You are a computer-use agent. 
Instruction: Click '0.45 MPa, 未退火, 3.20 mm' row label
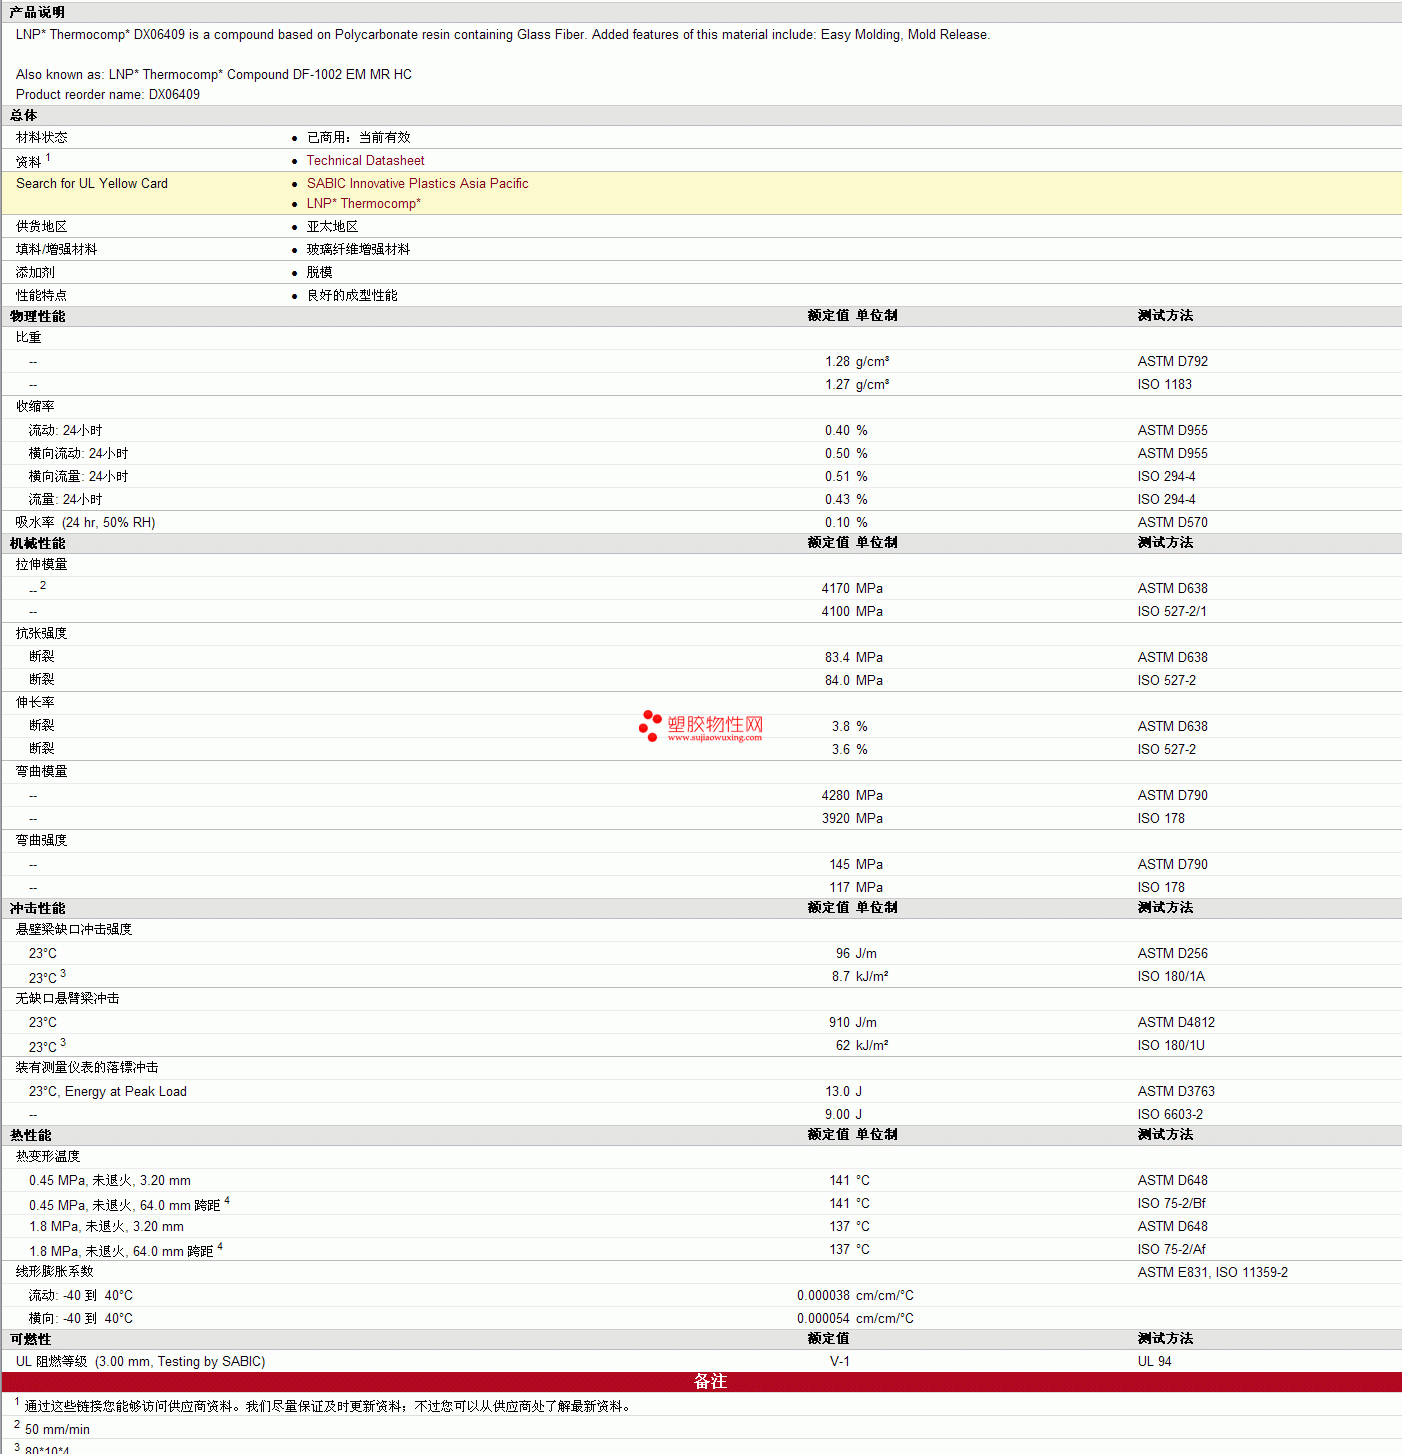[110, 1180]
